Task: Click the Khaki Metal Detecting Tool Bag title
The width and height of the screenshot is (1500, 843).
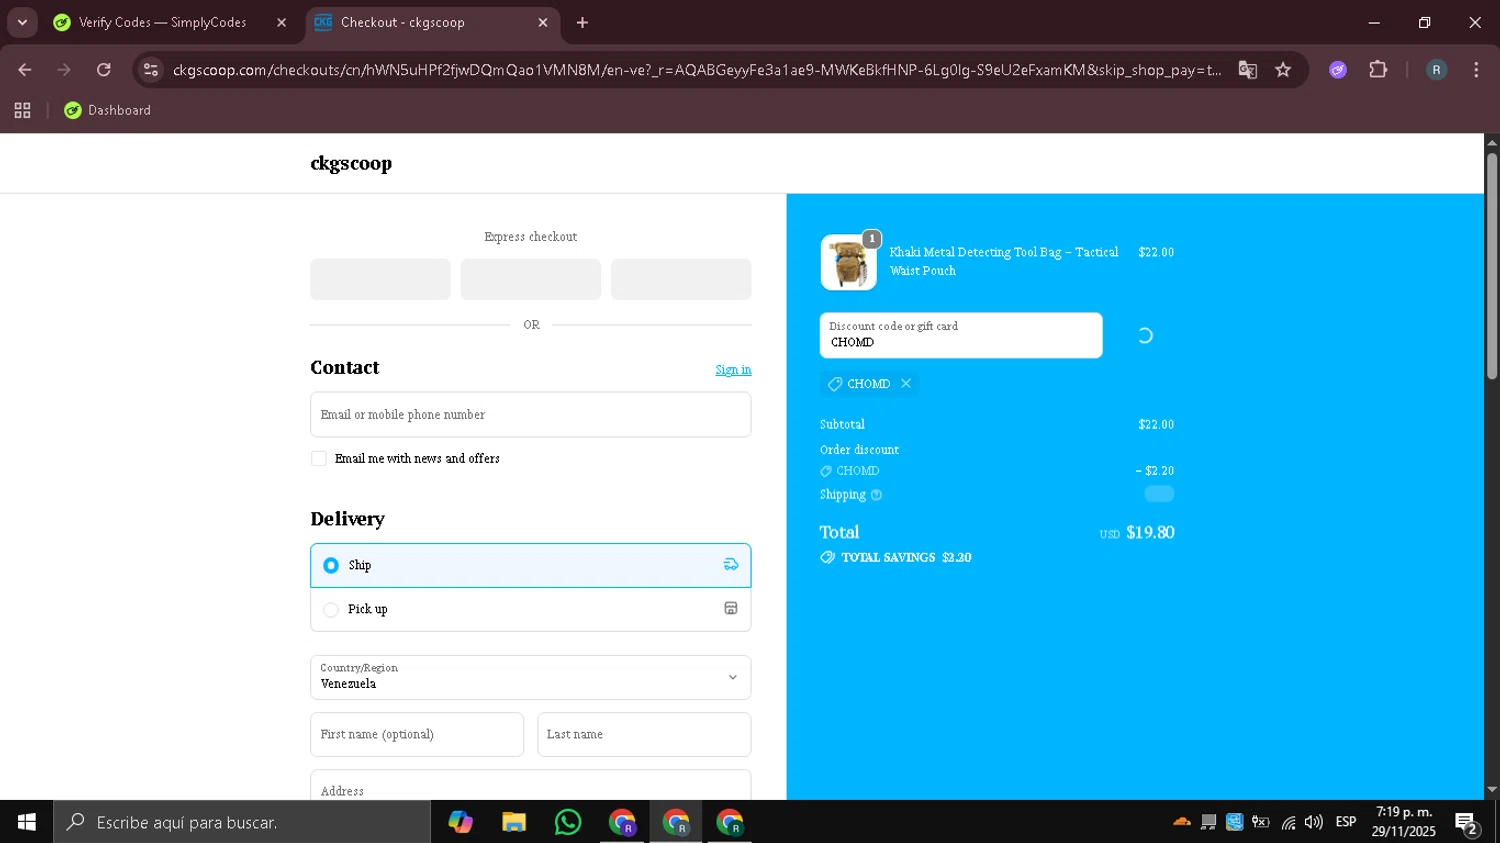Action: (x=1004, y=261)
